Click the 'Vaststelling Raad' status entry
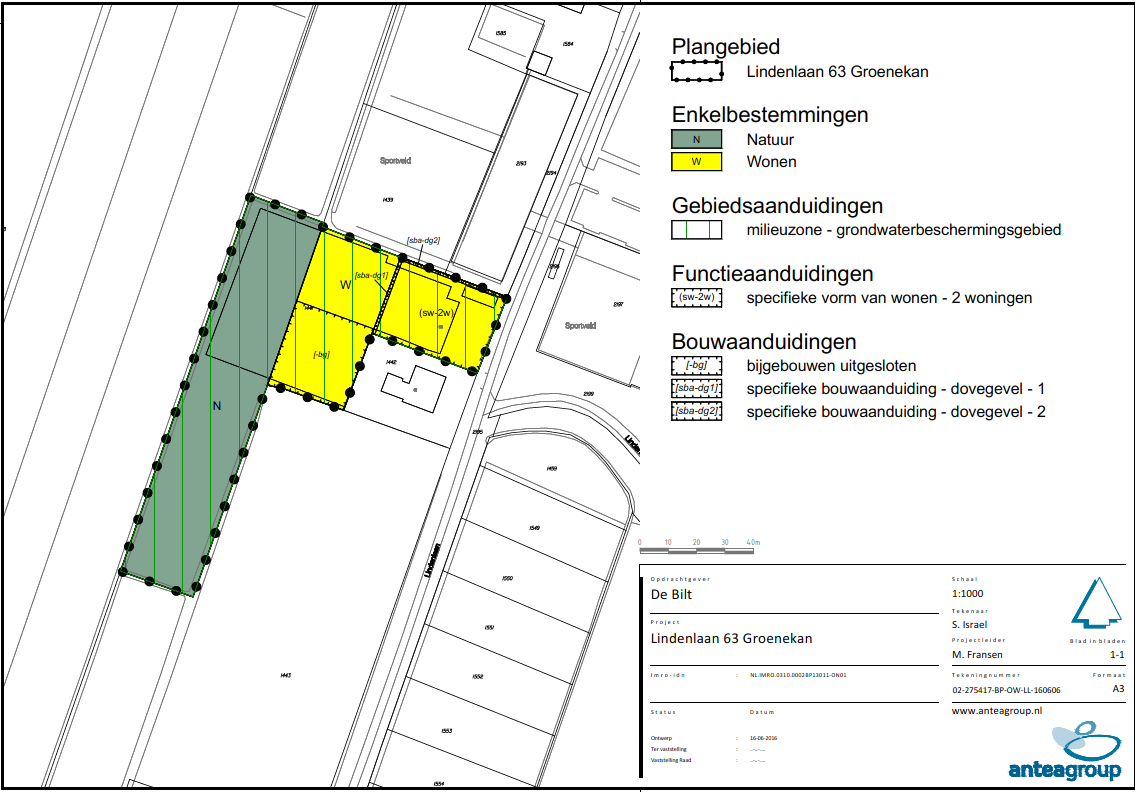Screen dimensions: 1135x792 tap(670, 760)
